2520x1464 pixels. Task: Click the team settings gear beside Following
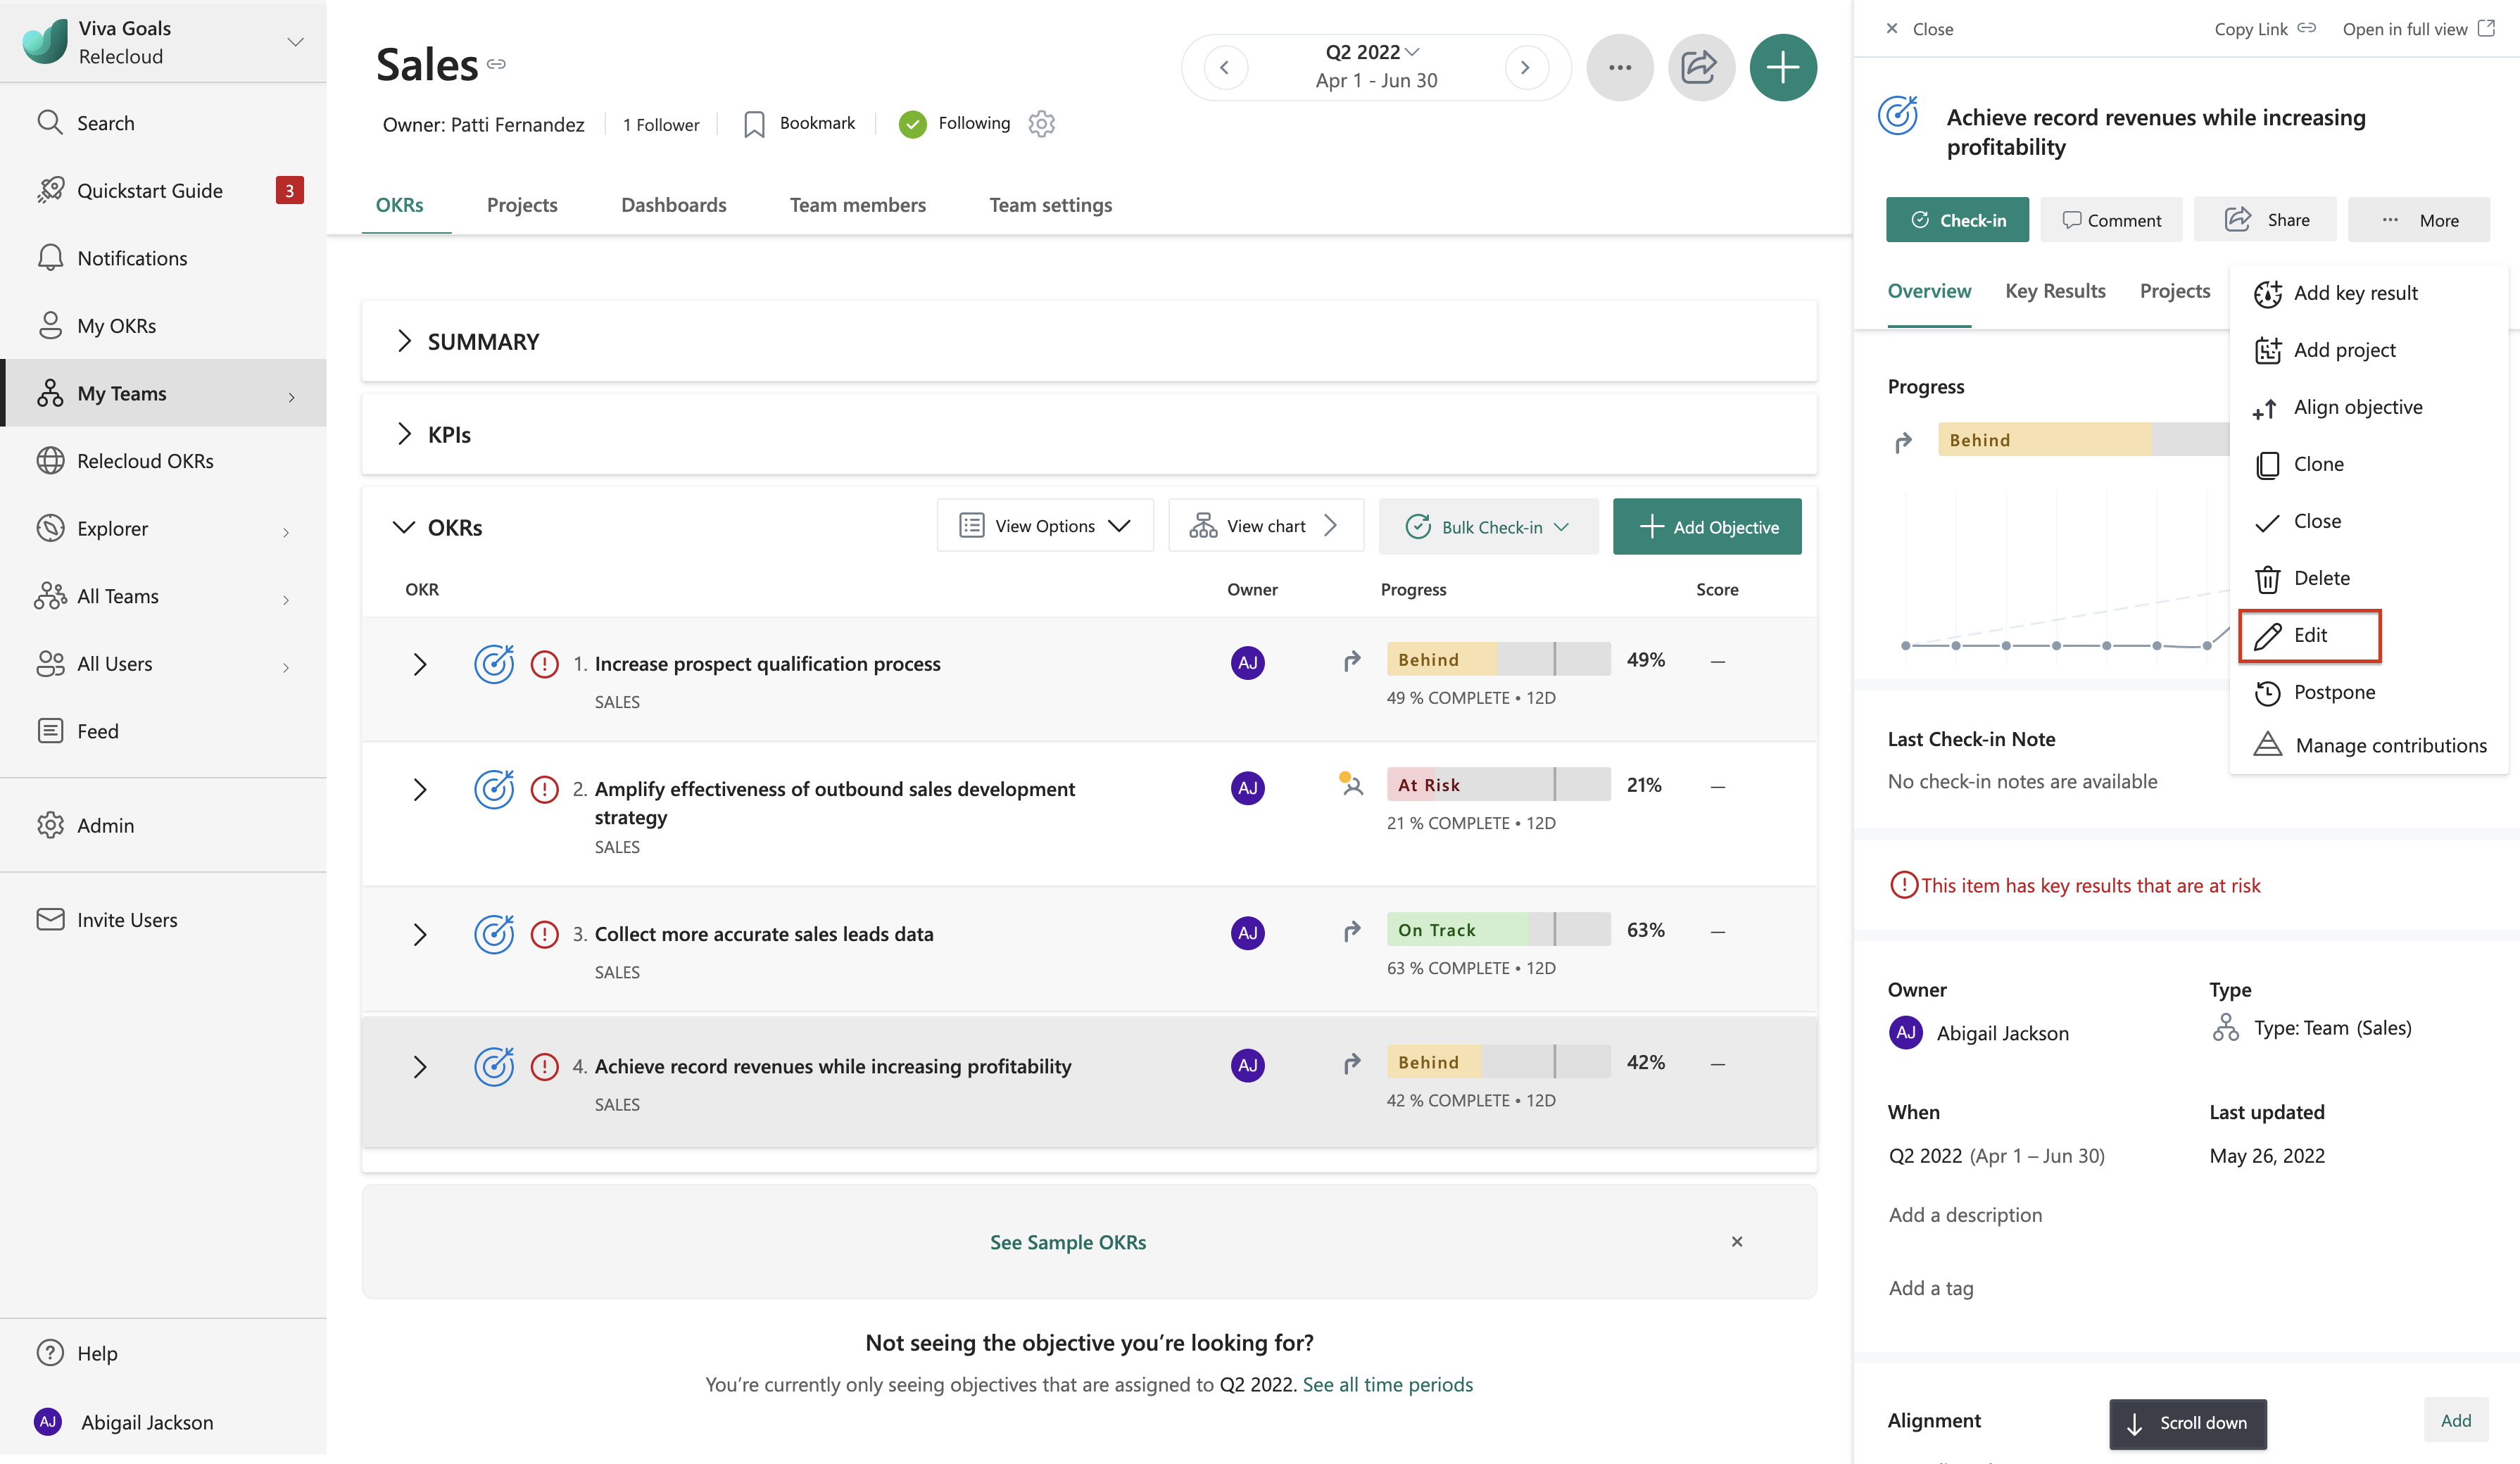pos(1041,123)
